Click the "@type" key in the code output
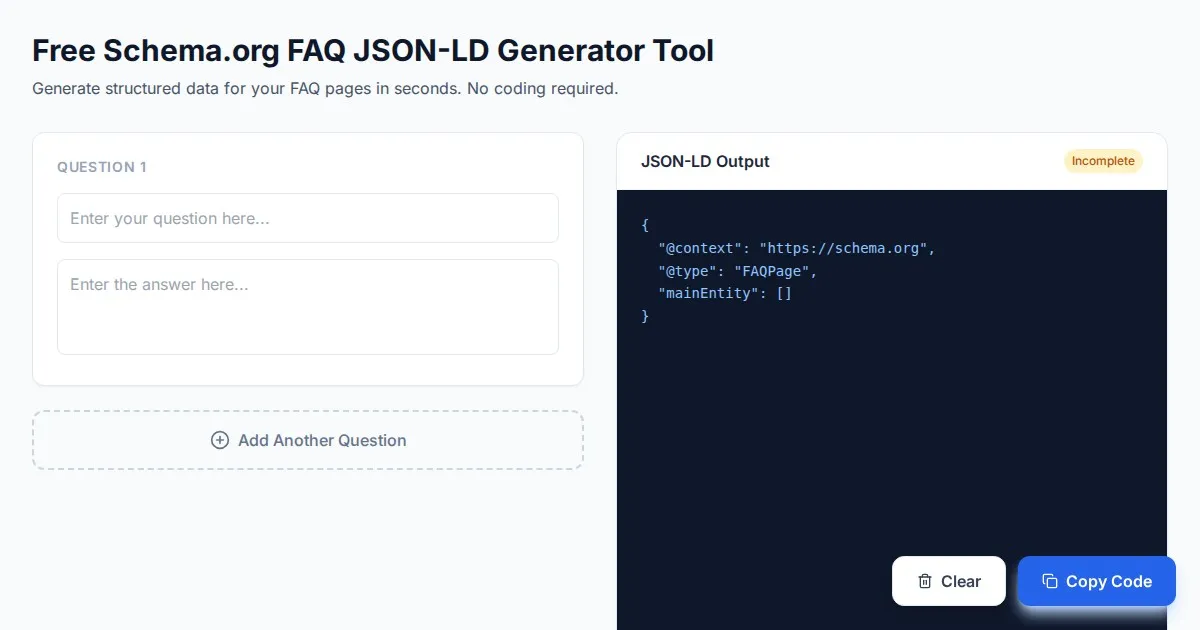The height and width of the screenshot is (630, 1200). tap(687, 271)
